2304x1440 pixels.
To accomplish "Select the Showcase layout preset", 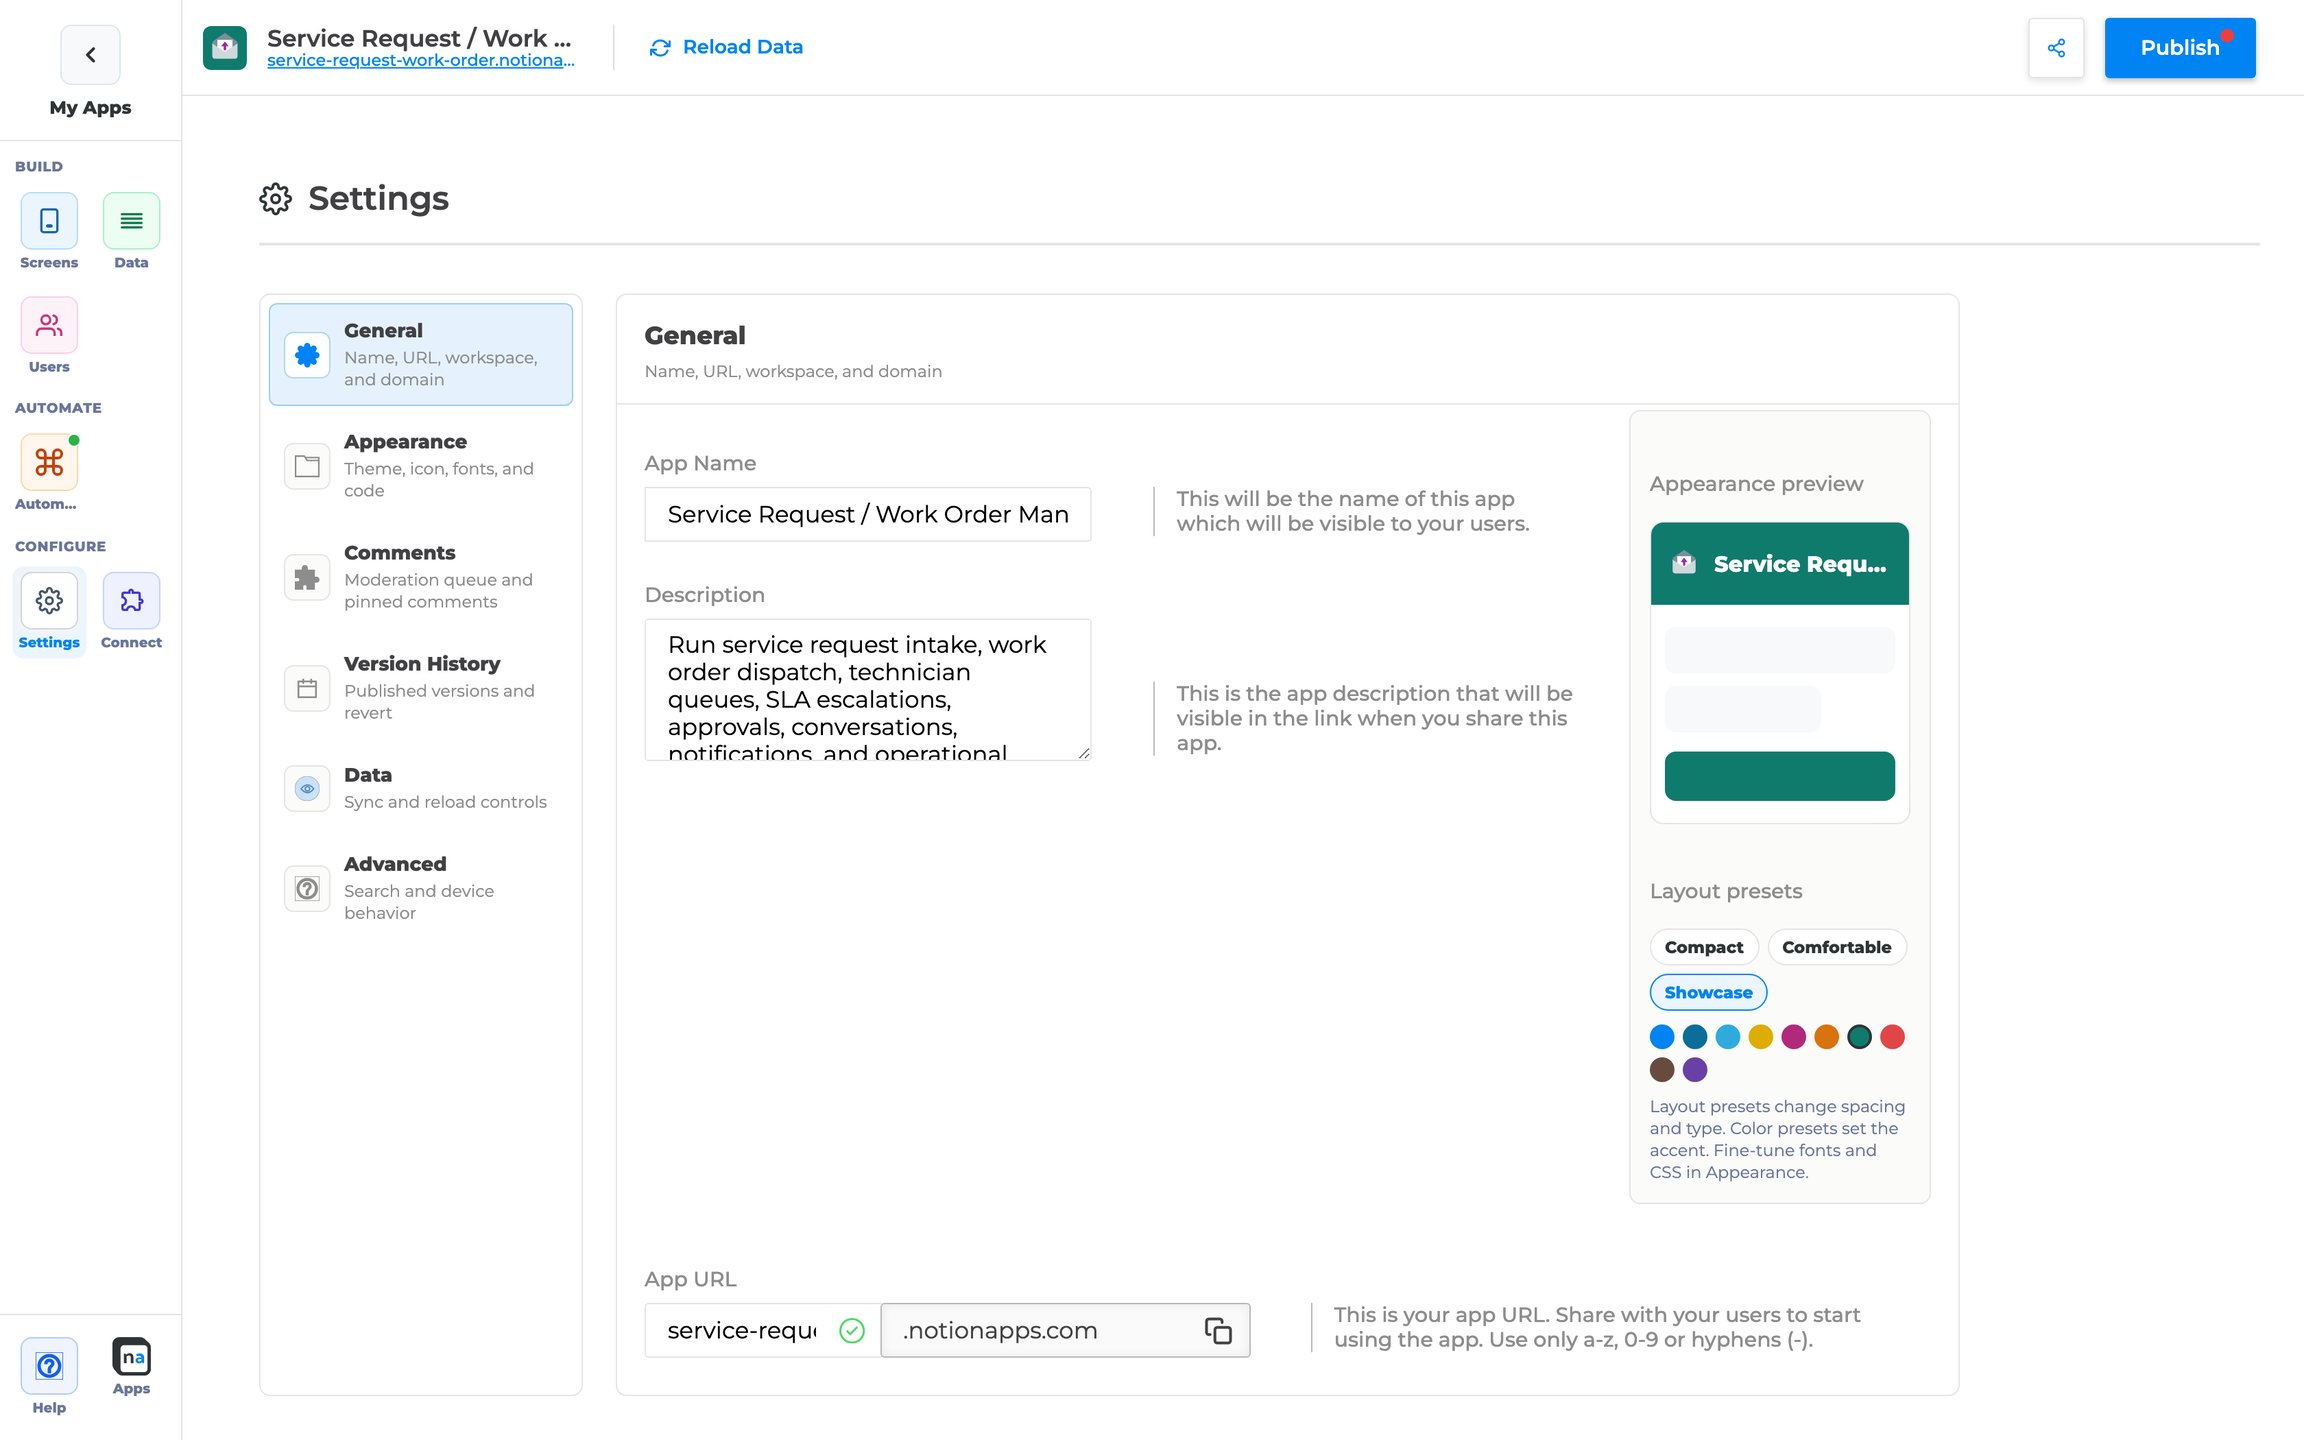I will click(1708, 992).
